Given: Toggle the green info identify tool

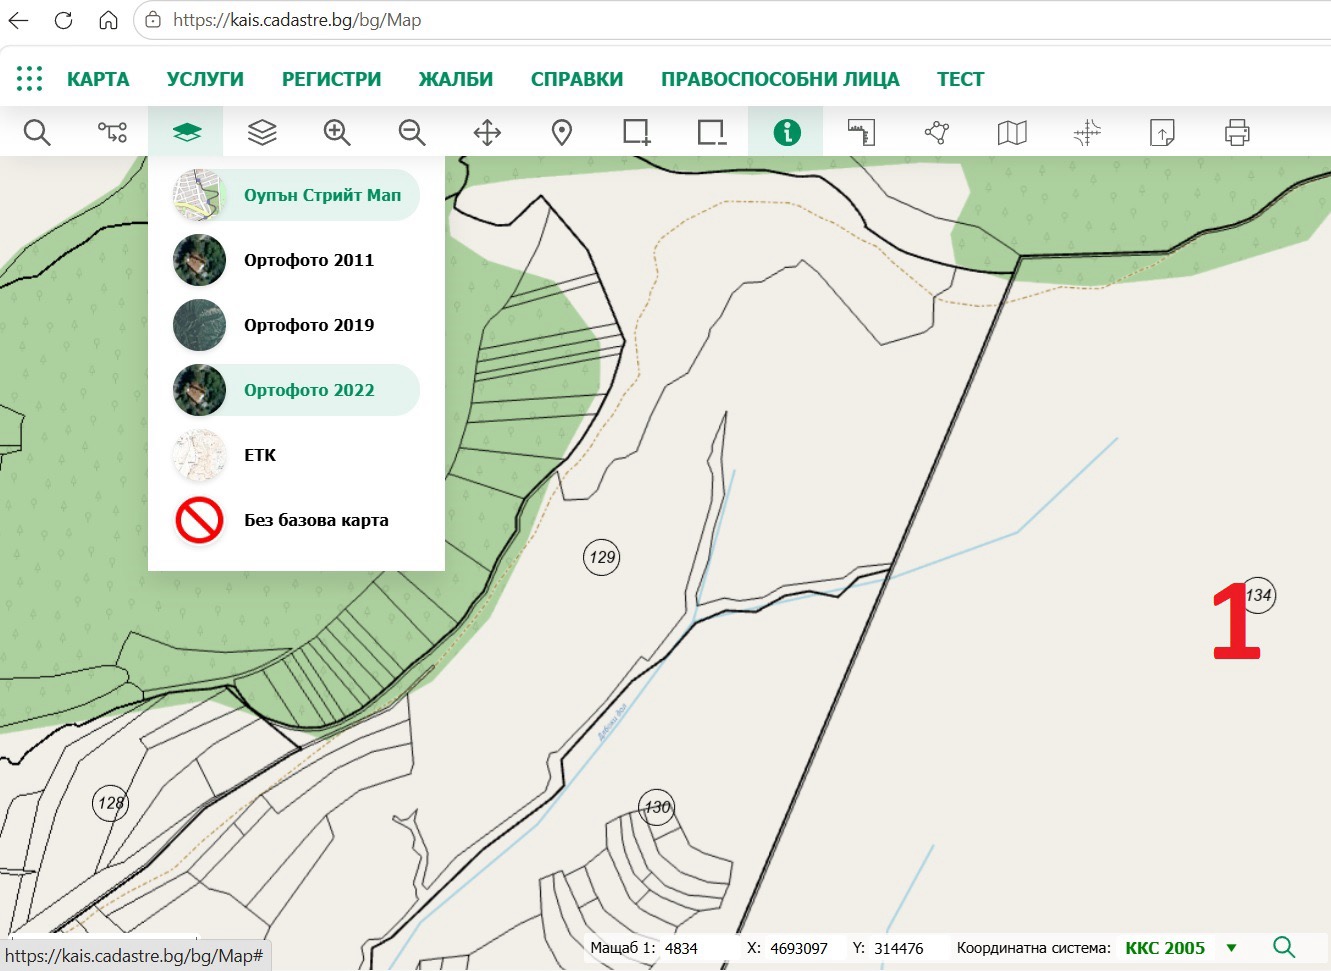Looking at the screenshot, I should pos(787,132).
